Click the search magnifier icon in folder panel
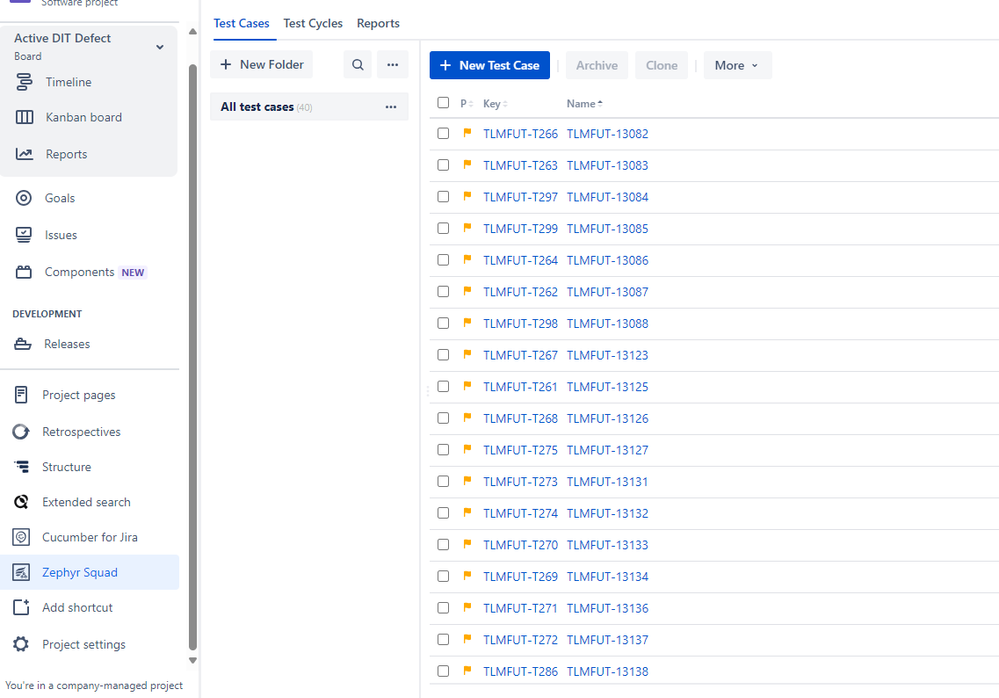 click(358, 65)
